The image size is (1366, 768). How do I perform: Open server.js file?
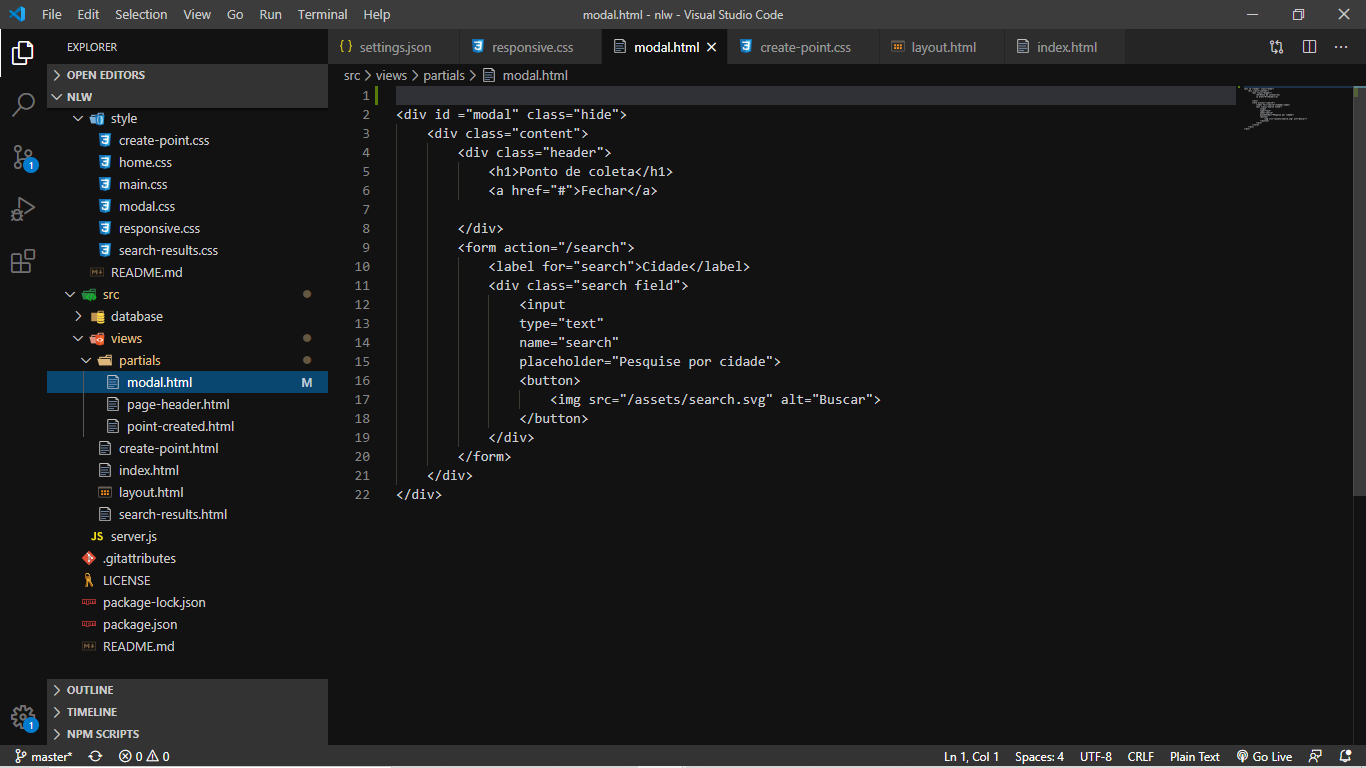(x=187, y=536)
